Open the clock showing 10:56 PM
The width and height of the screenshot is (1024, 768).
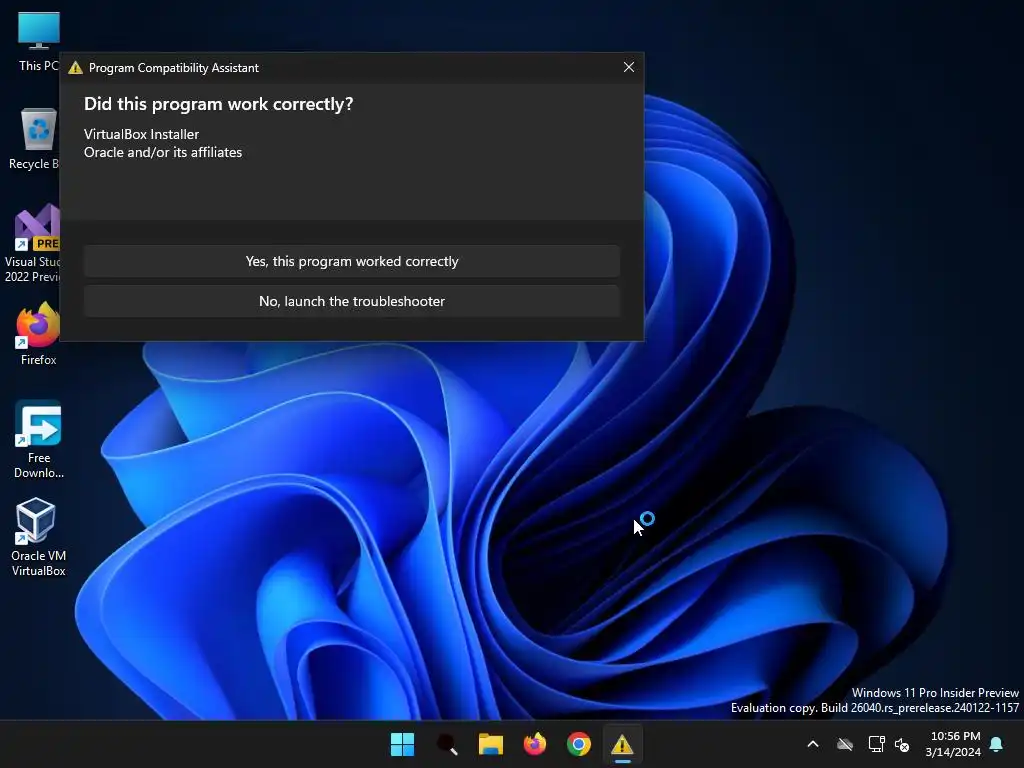click(953, 744)
